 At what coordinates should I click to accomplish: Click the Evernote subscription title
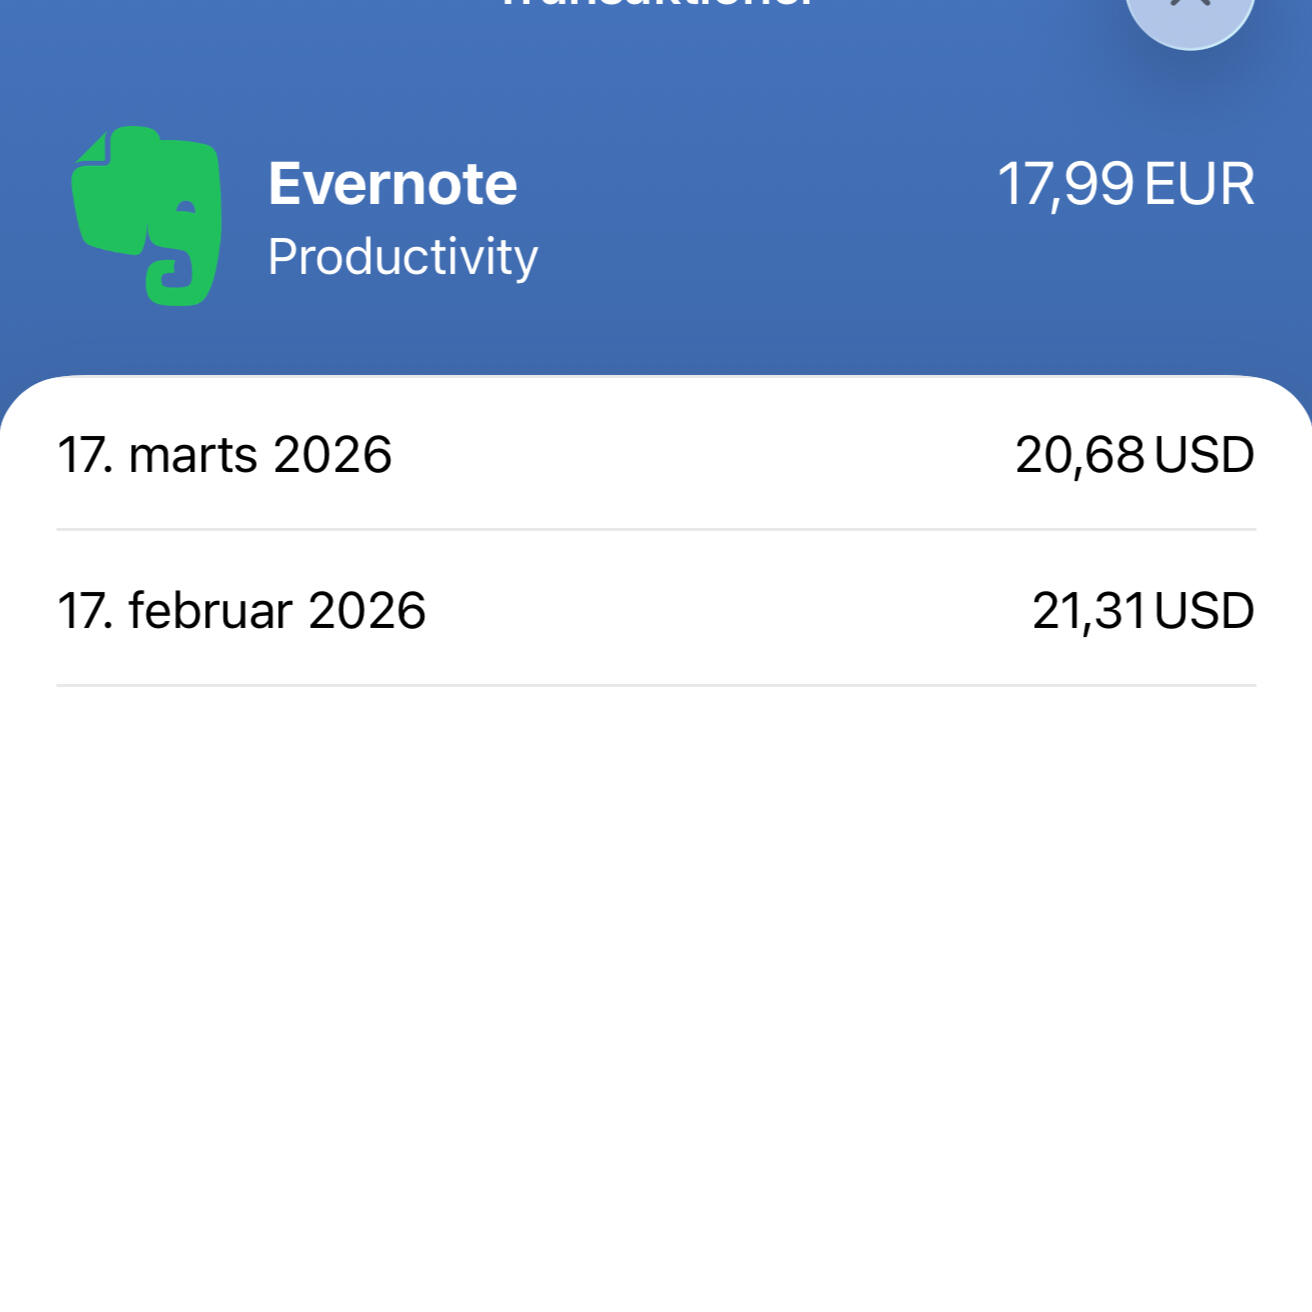392,184
